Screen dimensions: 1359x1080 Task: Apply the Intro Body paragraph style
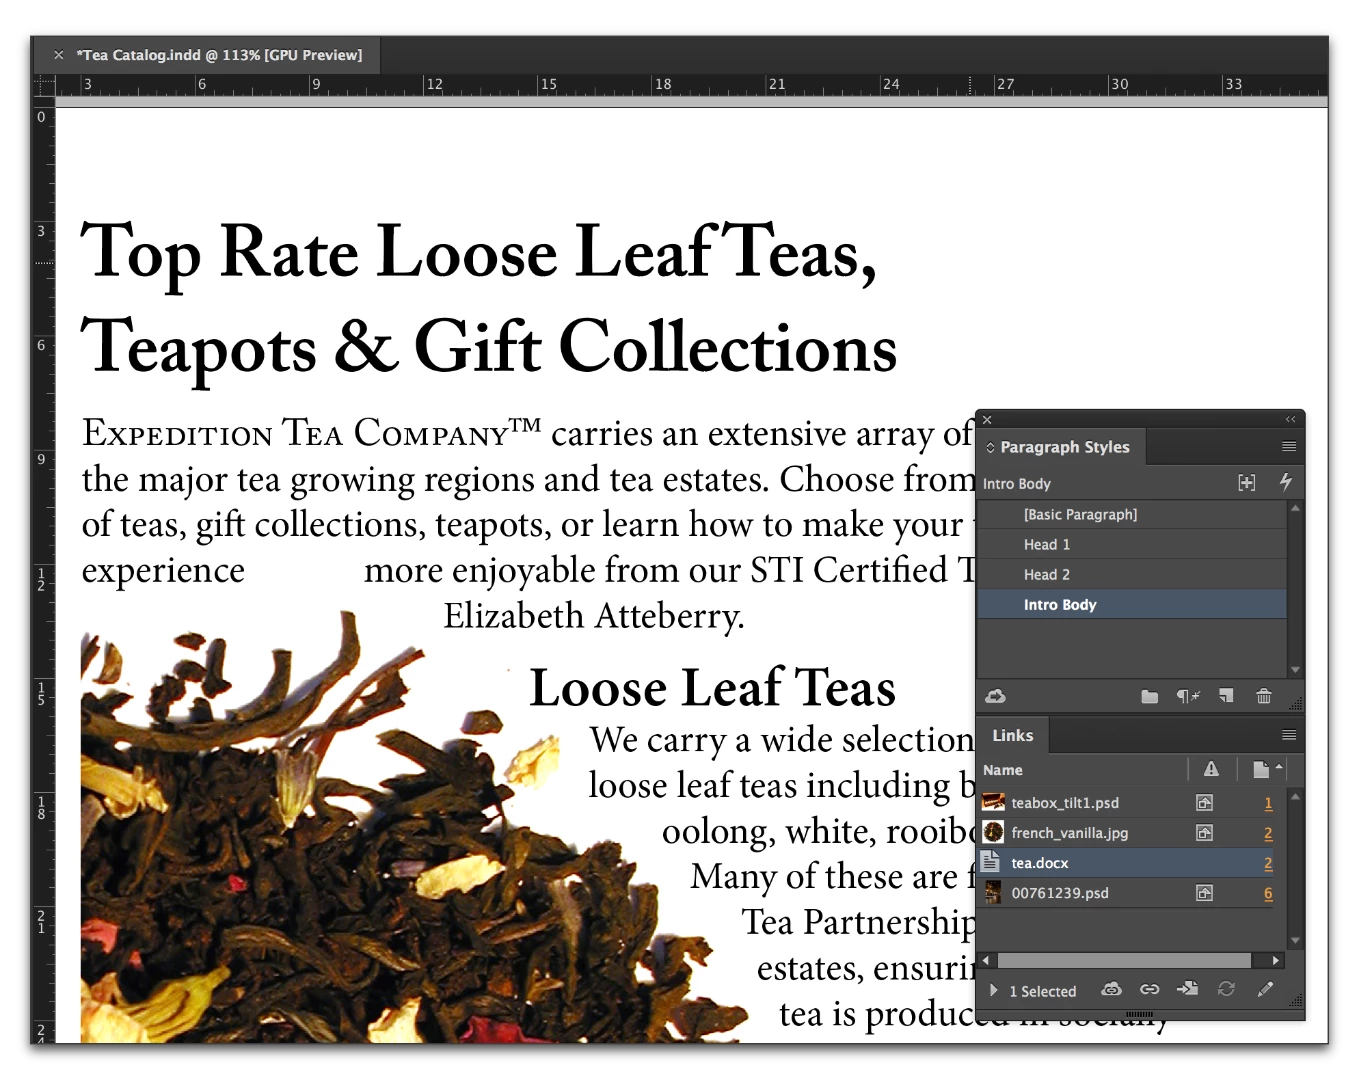click(1132, 604)
